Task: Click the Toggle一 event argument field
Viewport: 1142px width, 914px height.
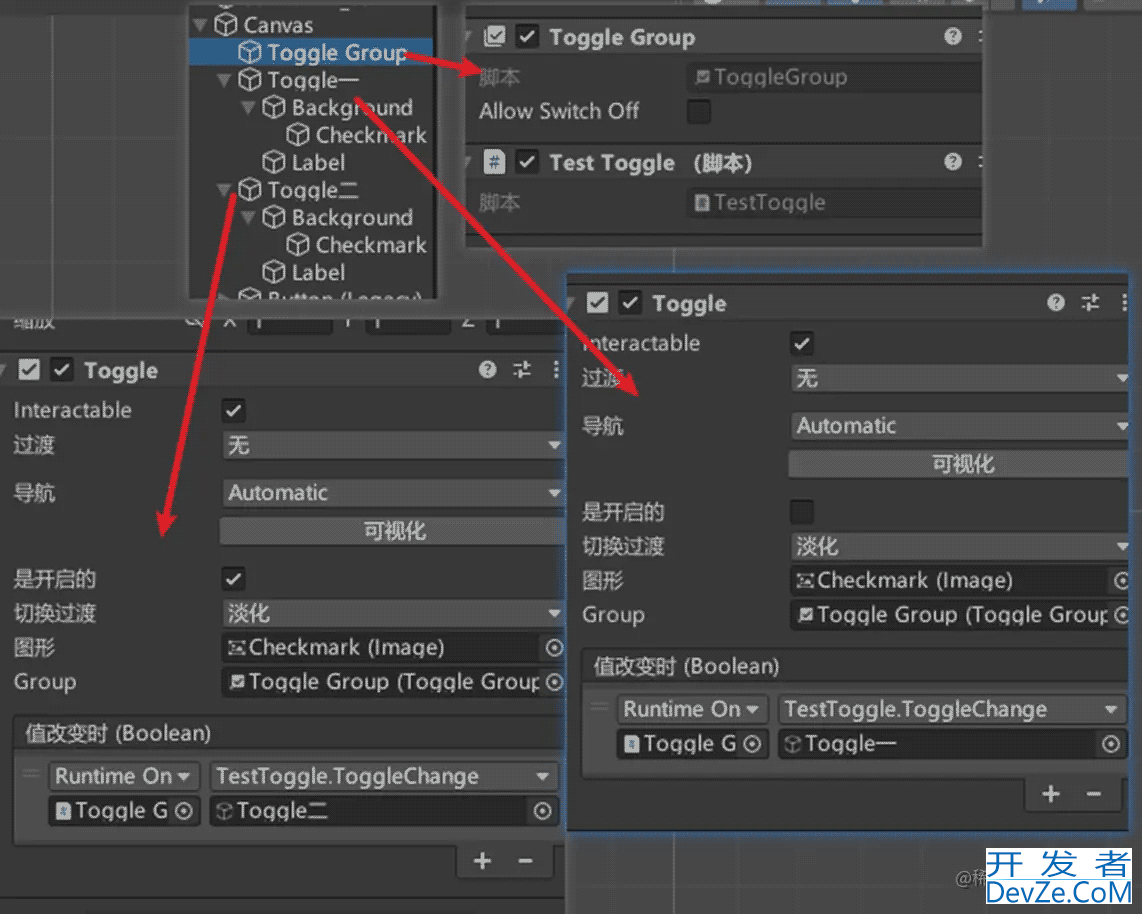Action: 953,744
